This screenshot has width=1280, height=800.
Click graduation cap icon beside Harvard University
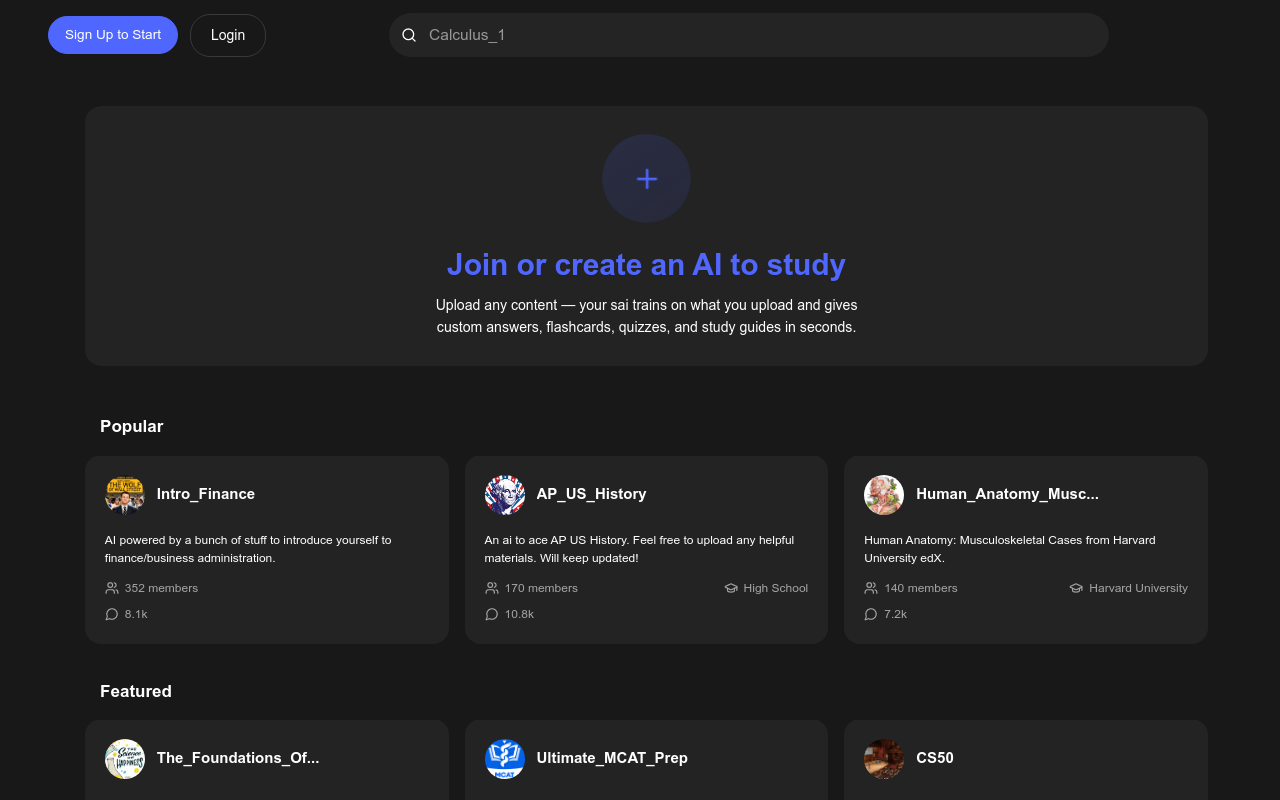click(1076, 588)
